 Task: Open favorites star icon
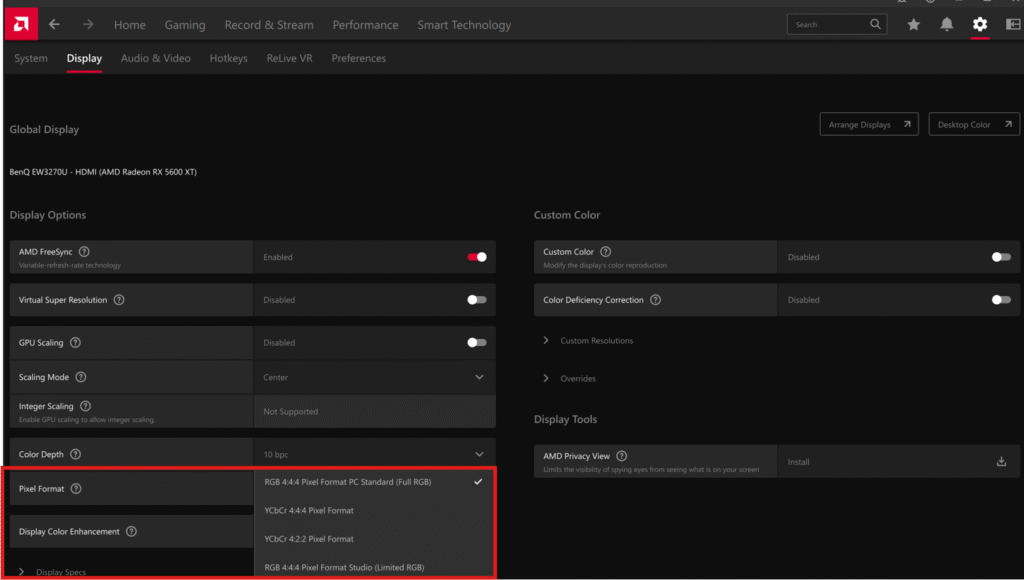pos(914,24)
